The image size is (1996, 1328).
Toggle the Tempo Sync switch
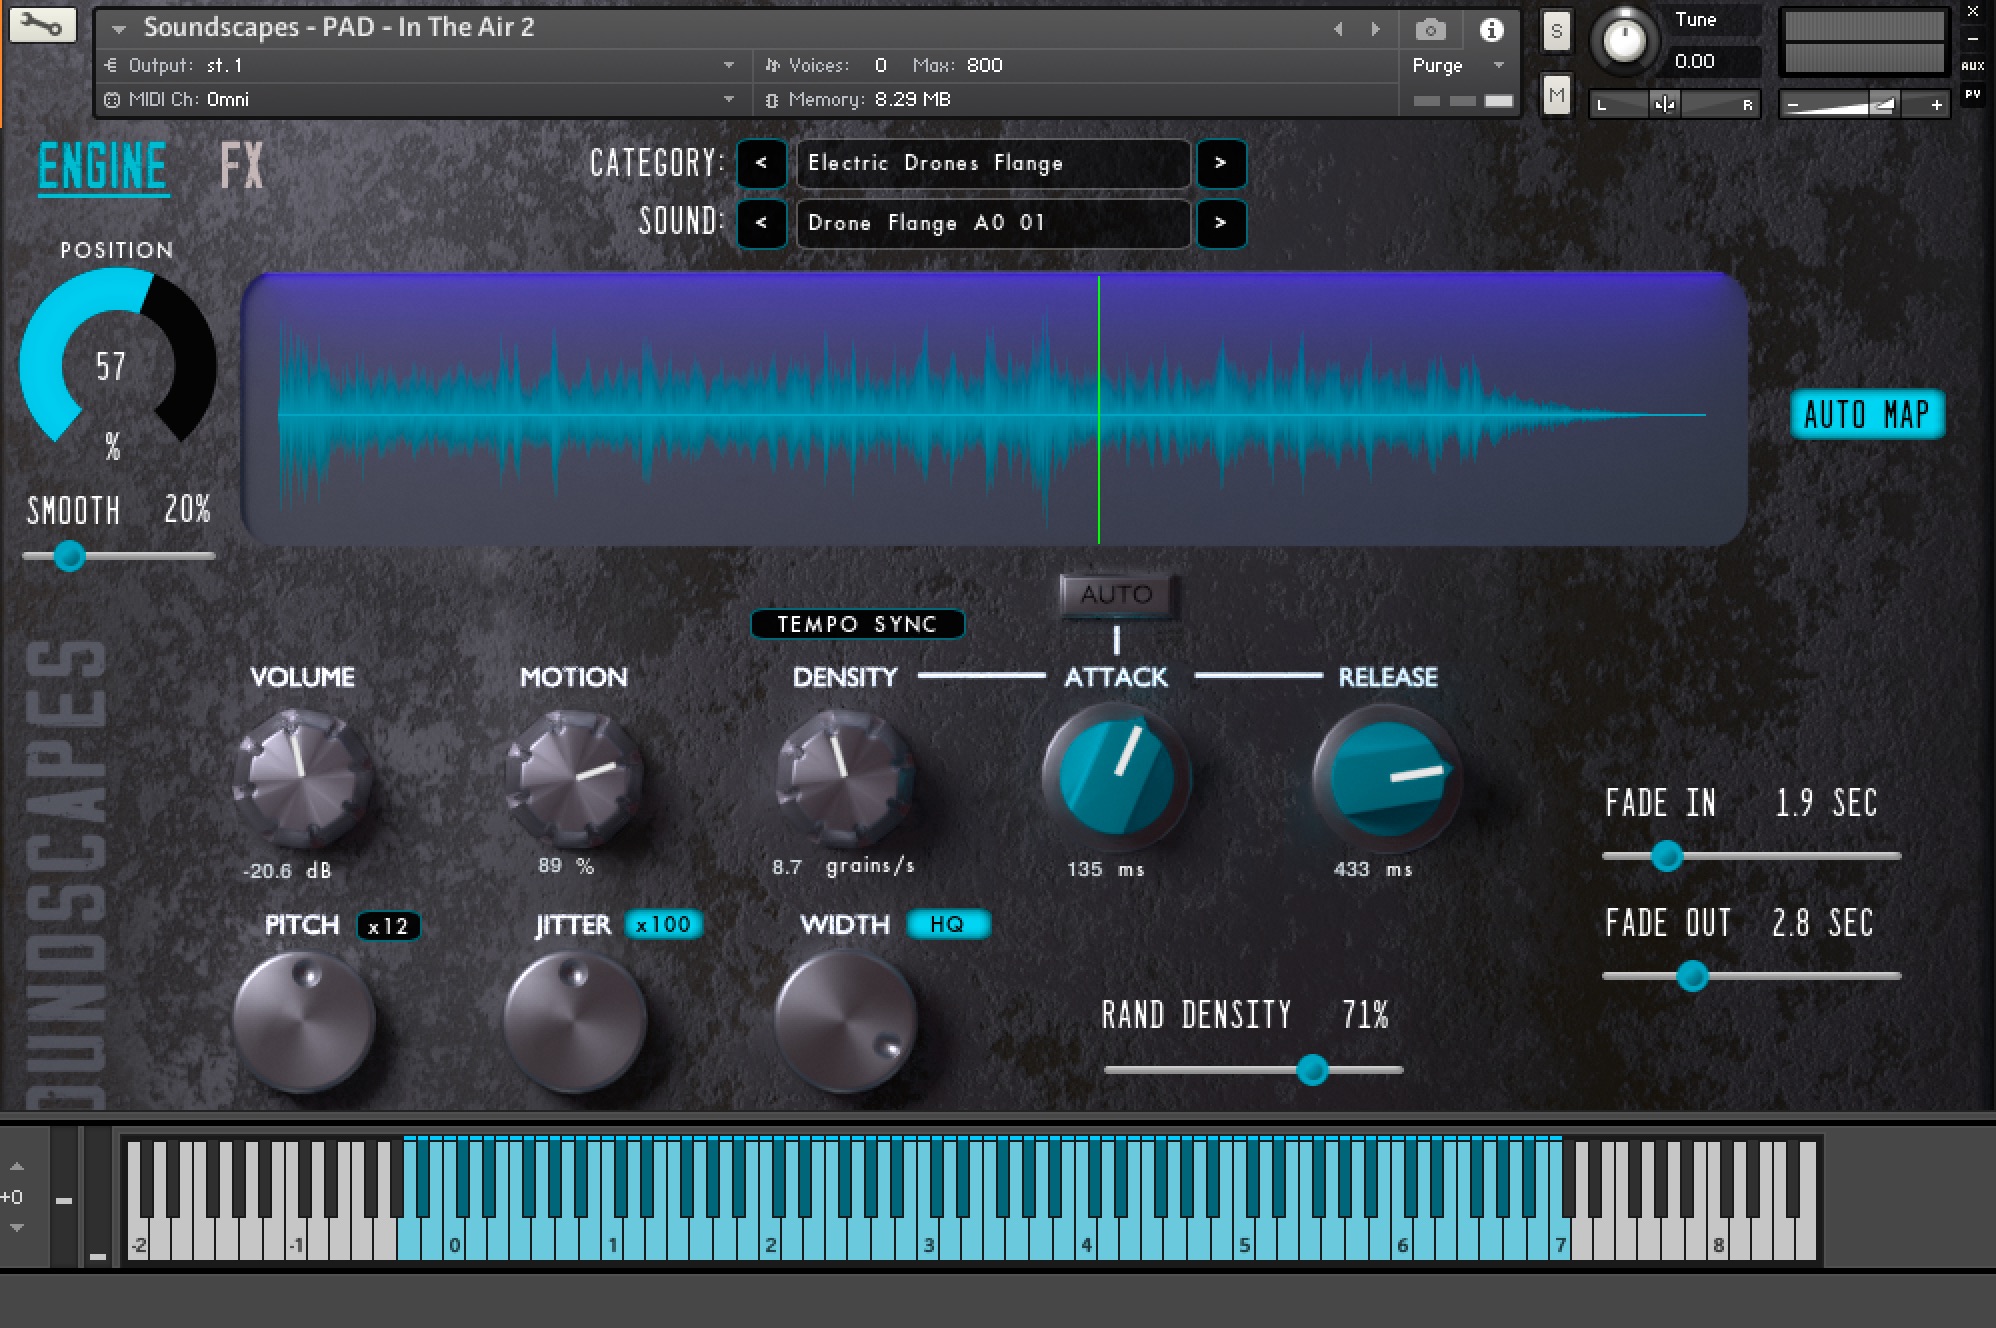click(x=857, y=624)
